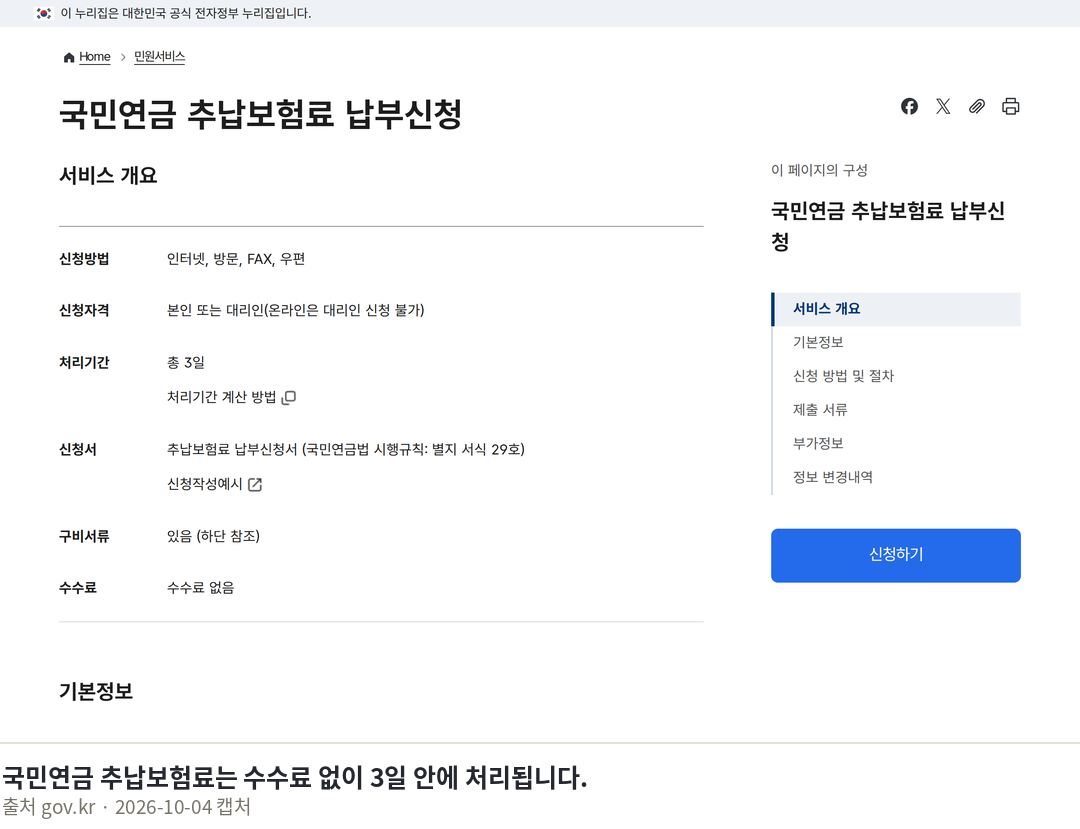Jump to 정보 변경내역 section
The width and height of the screenshot is (1080, 829).
point(833,477)
